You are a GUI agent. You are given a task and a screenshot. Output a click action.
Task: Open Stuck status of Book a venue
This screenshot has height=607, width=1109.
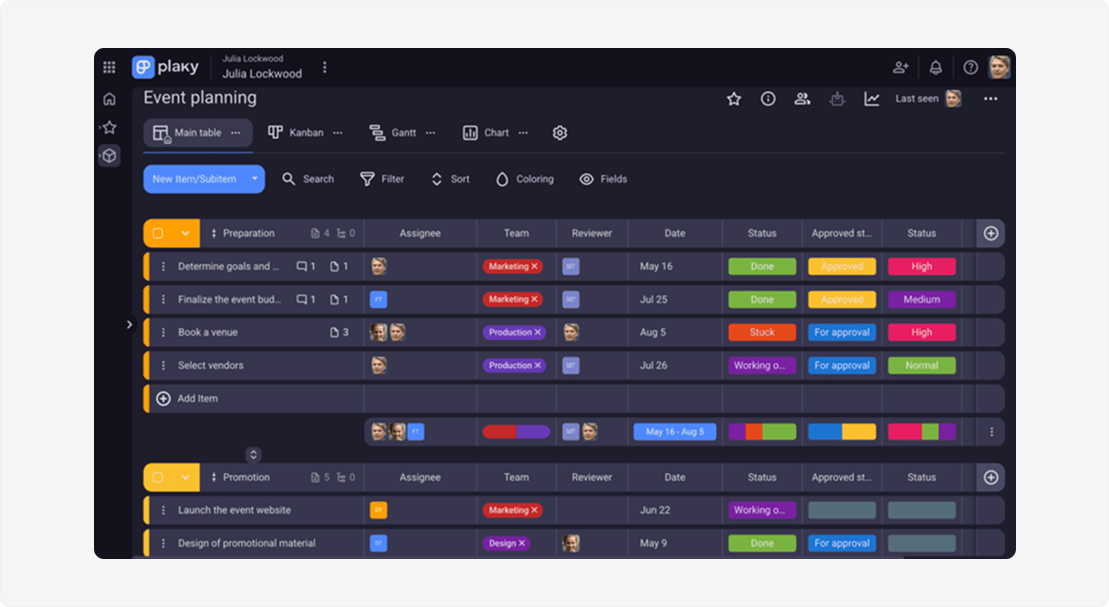pyautogui.click(x=762, y=333)
